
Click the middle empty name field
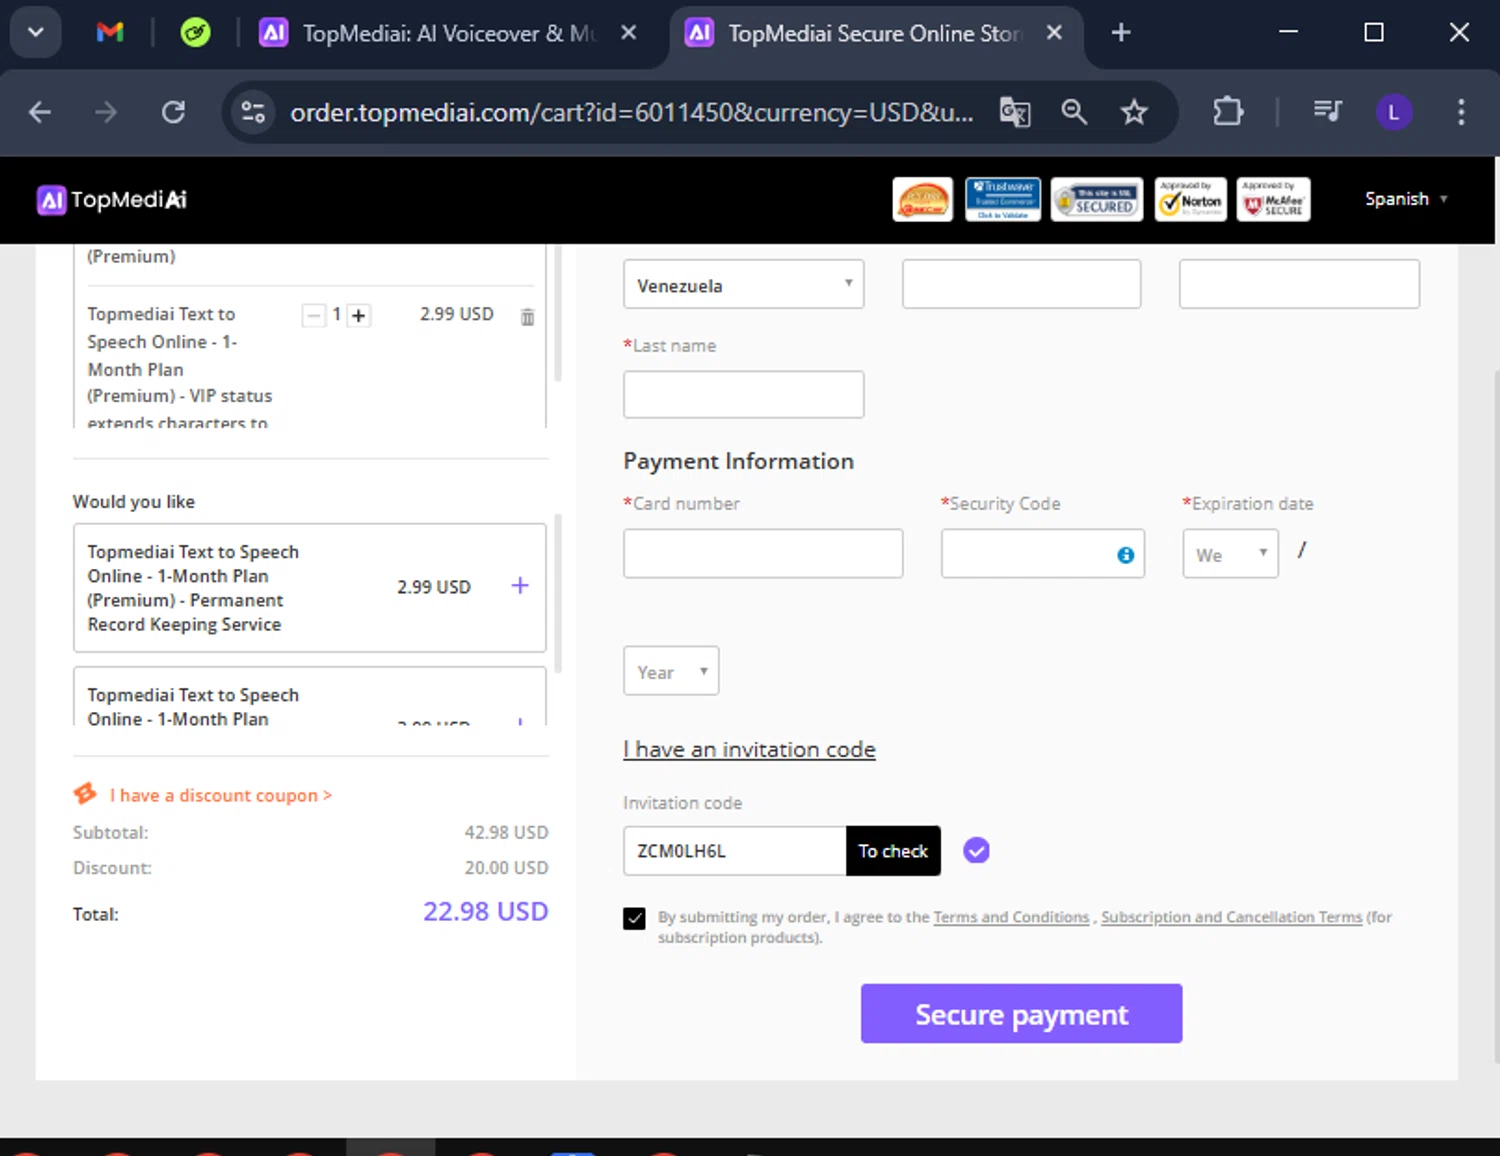pyautogui.click(x=1021, y=284)
